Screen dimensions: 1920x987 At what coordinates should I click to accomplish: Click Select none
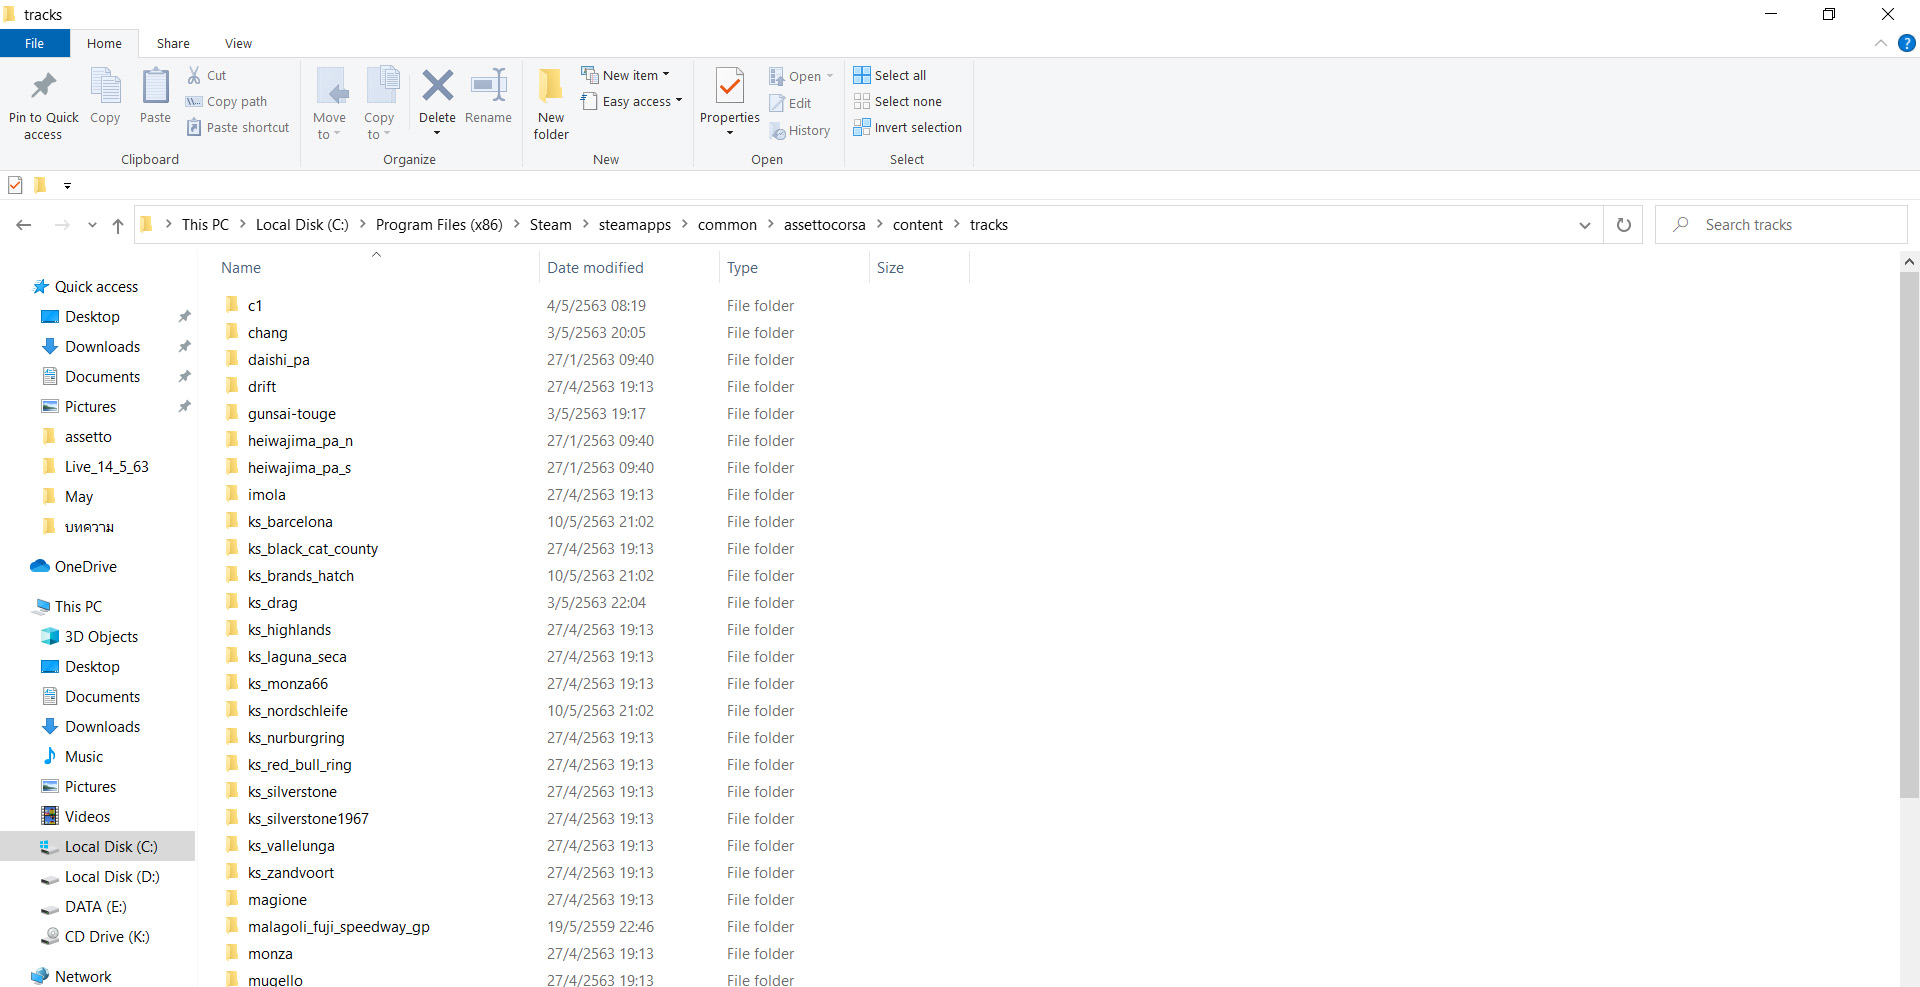click(x=898, y=101)
